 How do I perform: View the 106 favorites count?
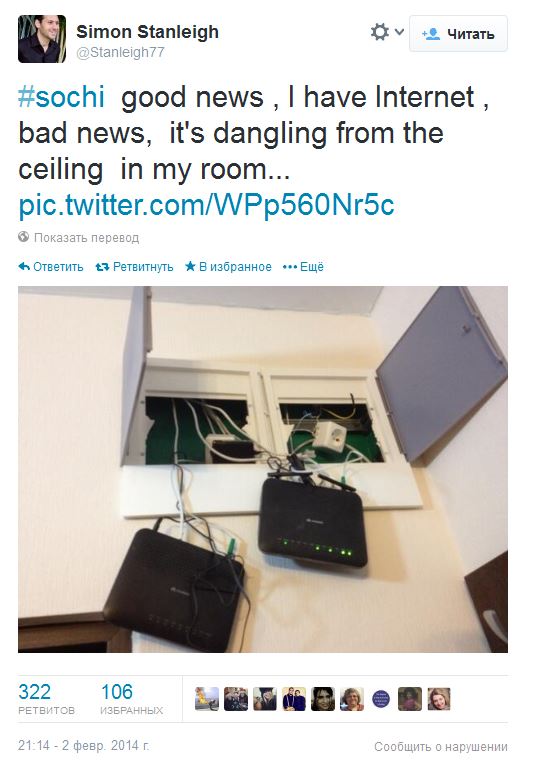tap(131, 699)
